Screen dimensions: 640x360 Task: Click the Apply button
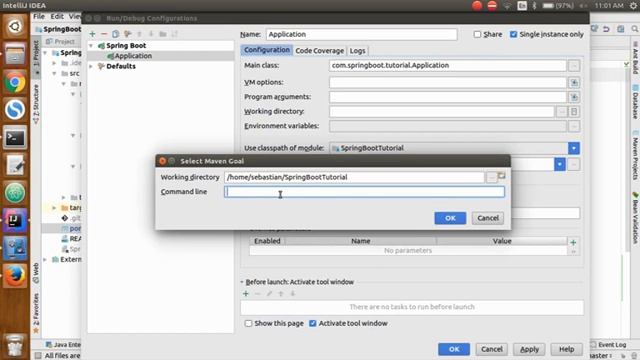tap(529, 349)
